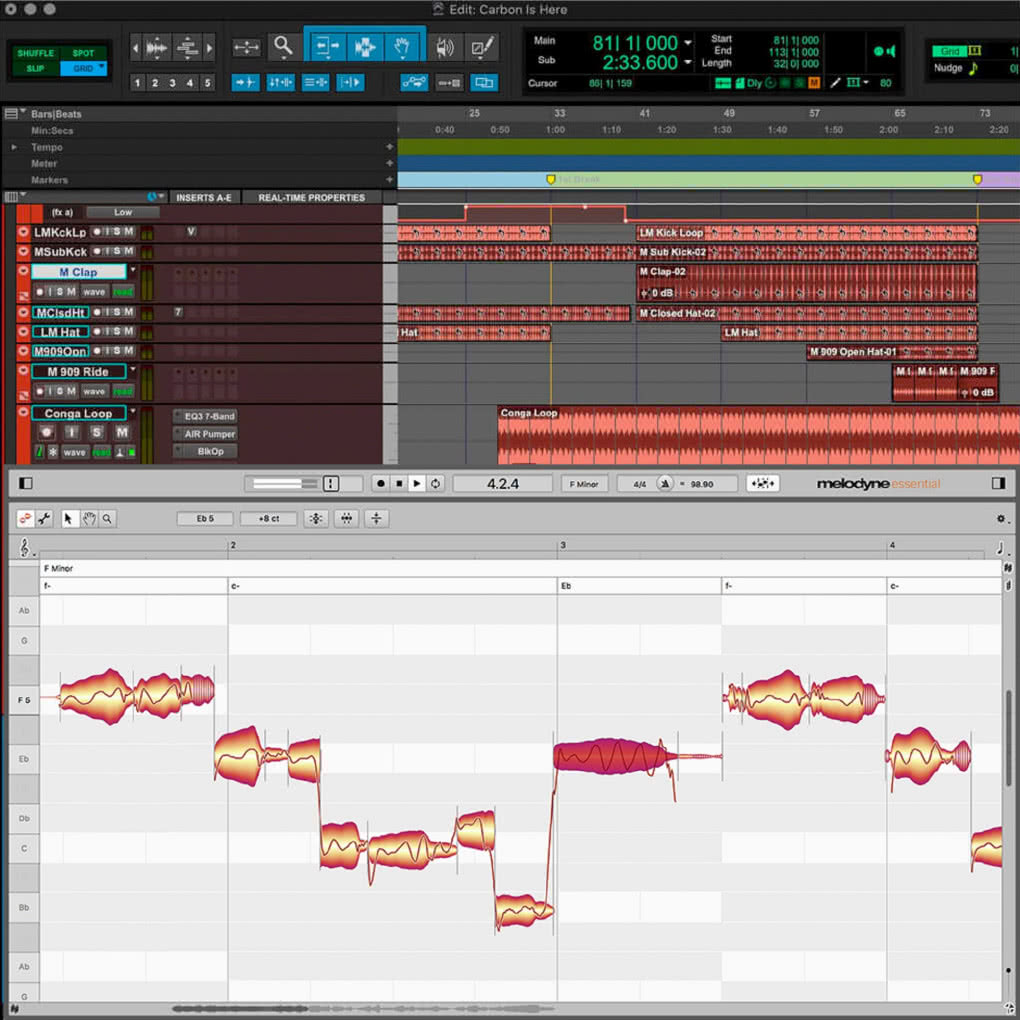
Task: Mute the LMKckLp track
Action: tap(129, 232)
